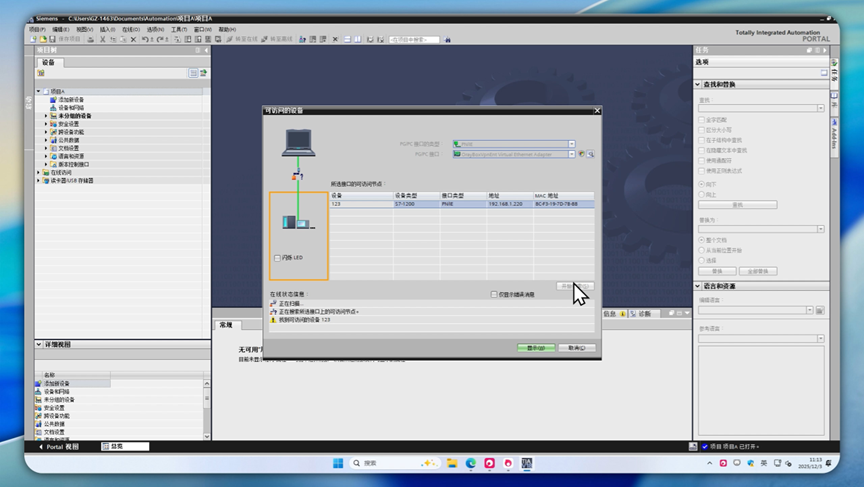Select the 向上 radio button
Screen dimensions: 864x487
point(702,195)
